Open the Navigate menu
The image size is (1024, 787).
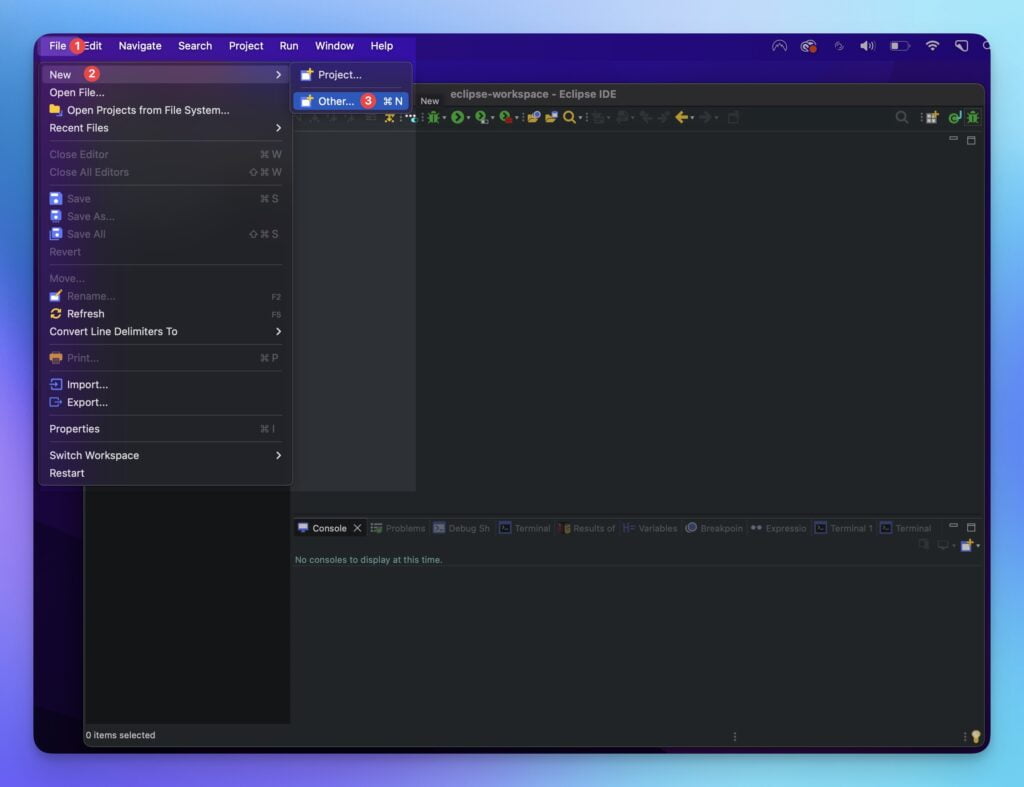point(140,46)
